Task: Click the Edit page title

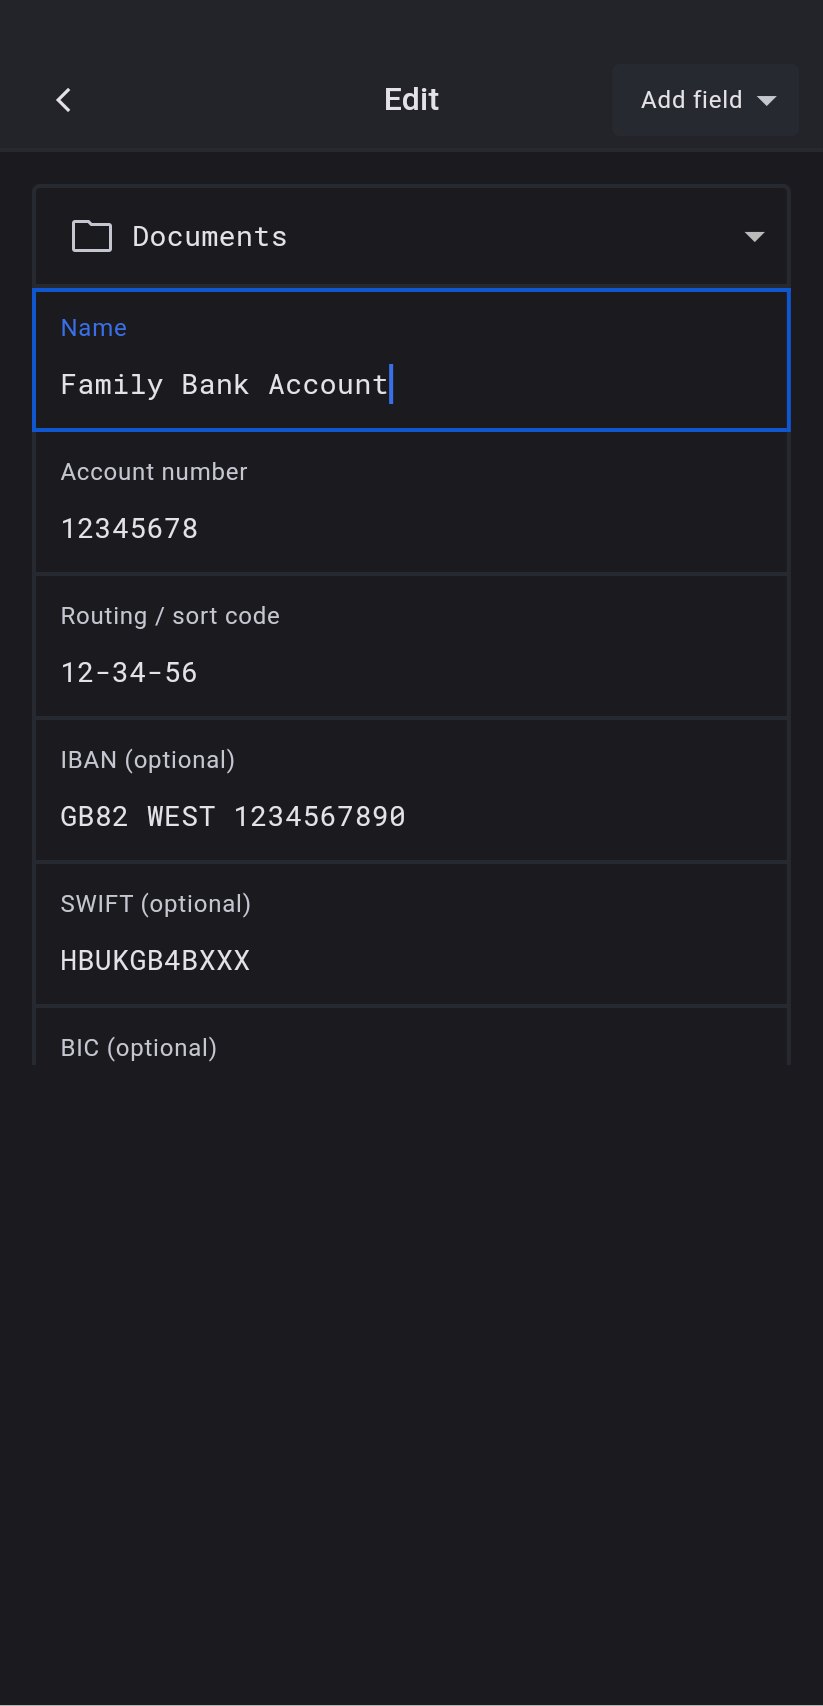Action: coord(411,100)
